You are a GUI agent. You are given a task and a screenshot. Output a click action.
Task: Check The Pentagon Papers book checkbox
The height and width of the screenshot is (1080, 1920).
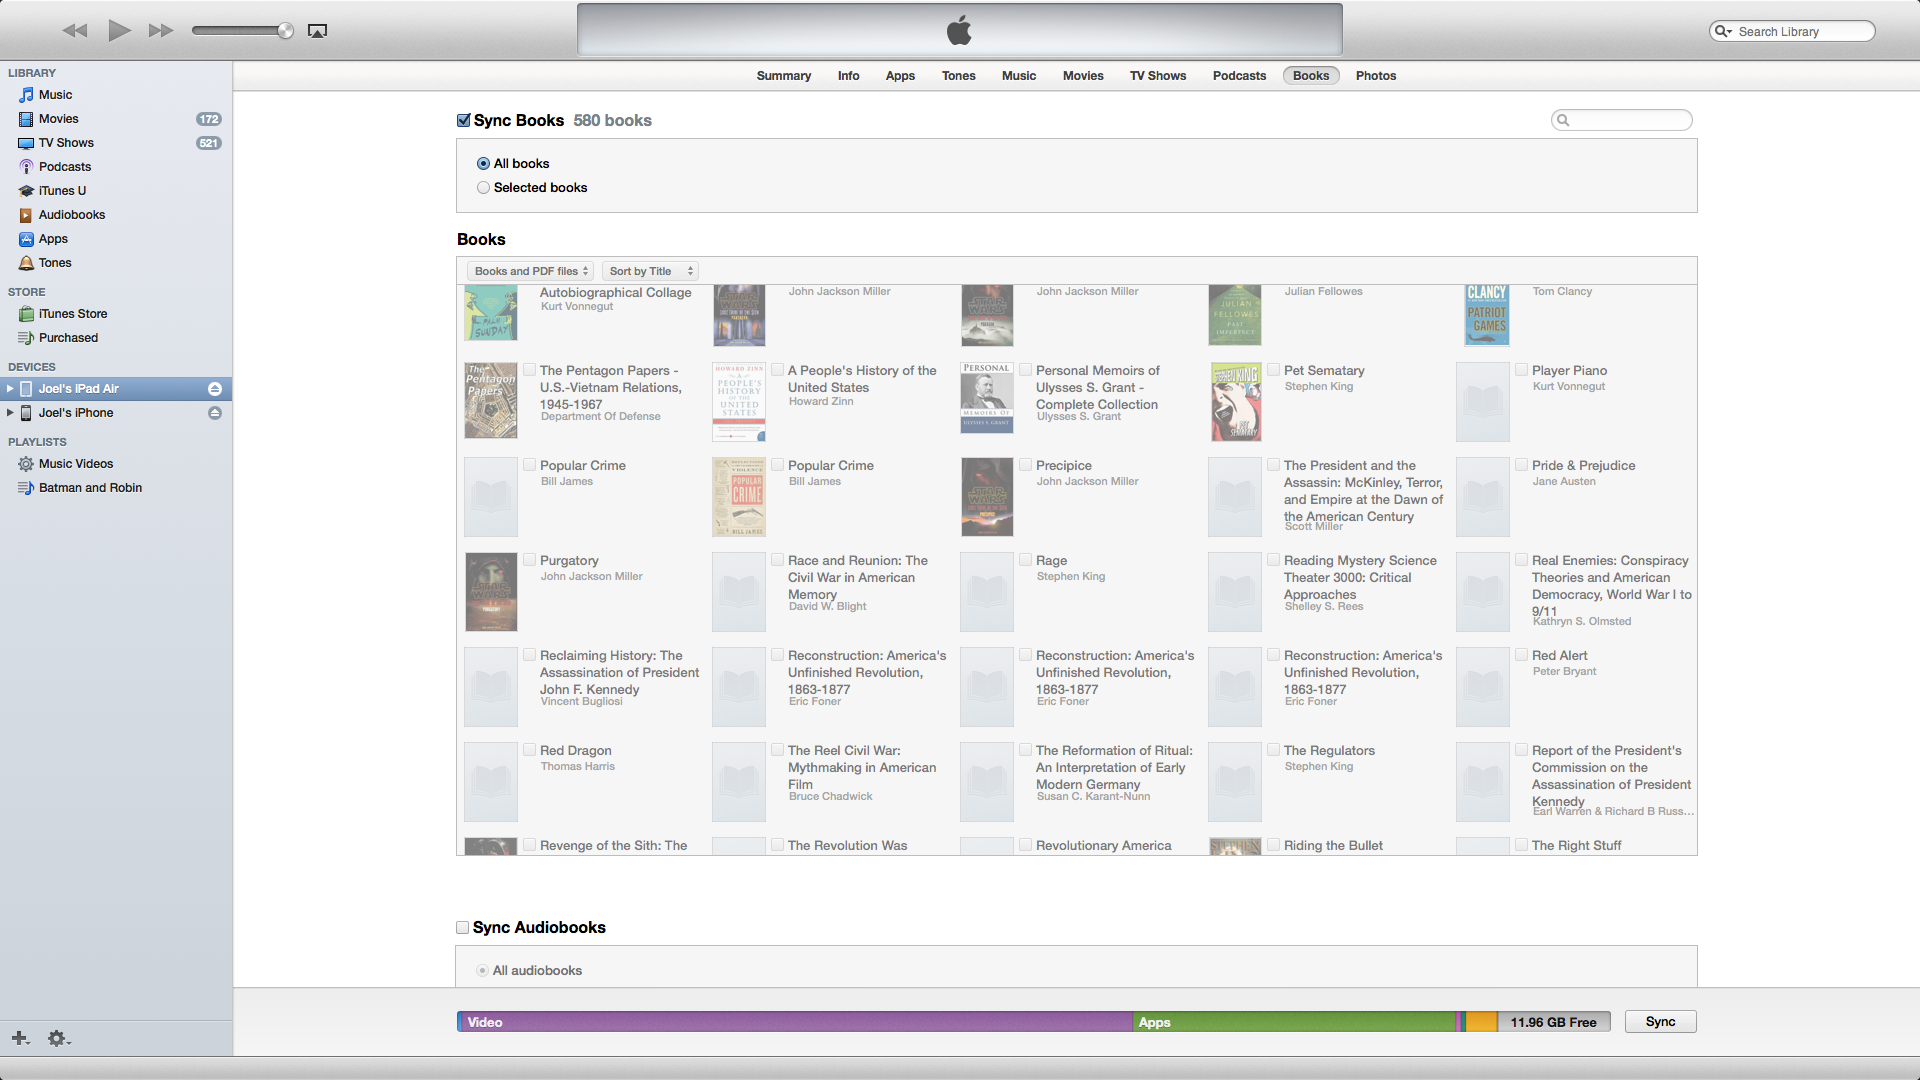530,370
